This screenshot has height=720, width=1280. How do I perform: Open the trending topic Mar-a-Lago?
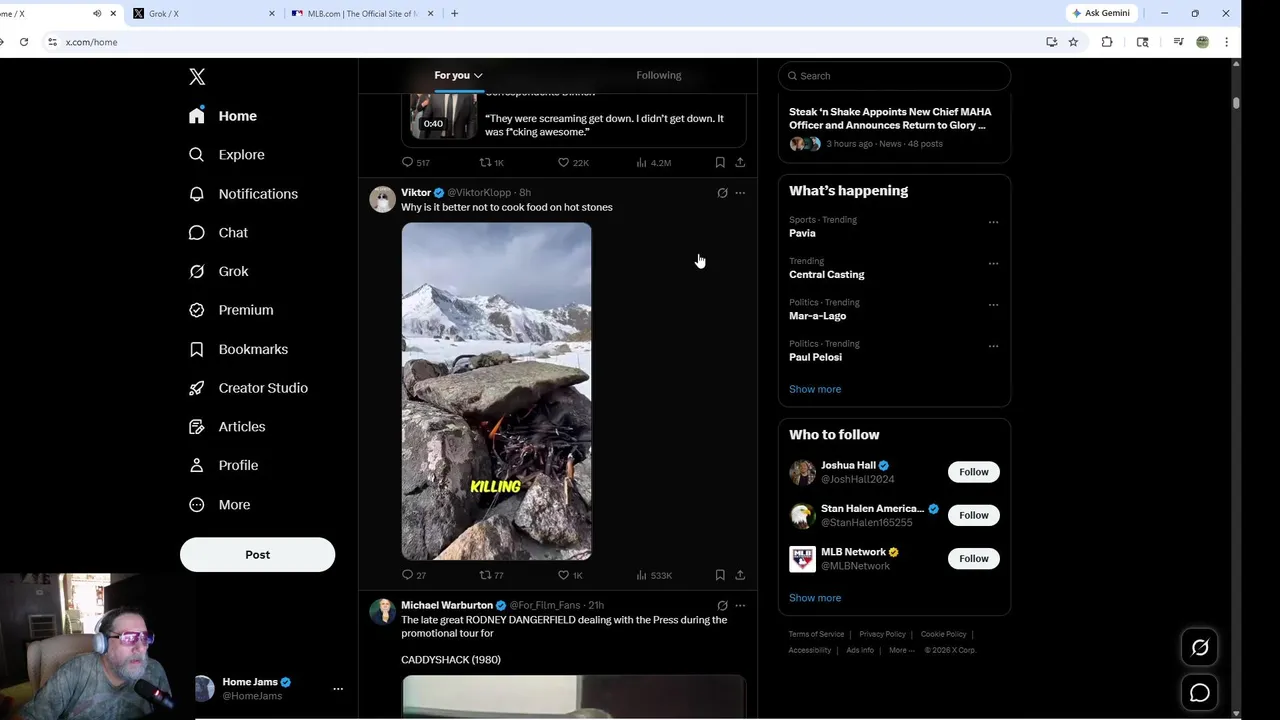pyautogui.click(x=817, y=316)
